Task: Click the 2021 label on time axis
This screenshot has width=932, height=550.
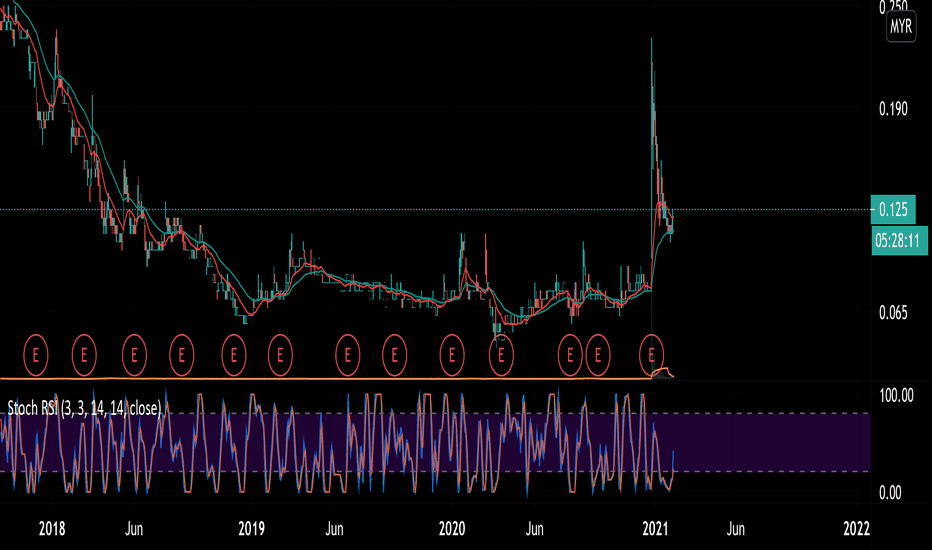Action: [x=654, y=529]
